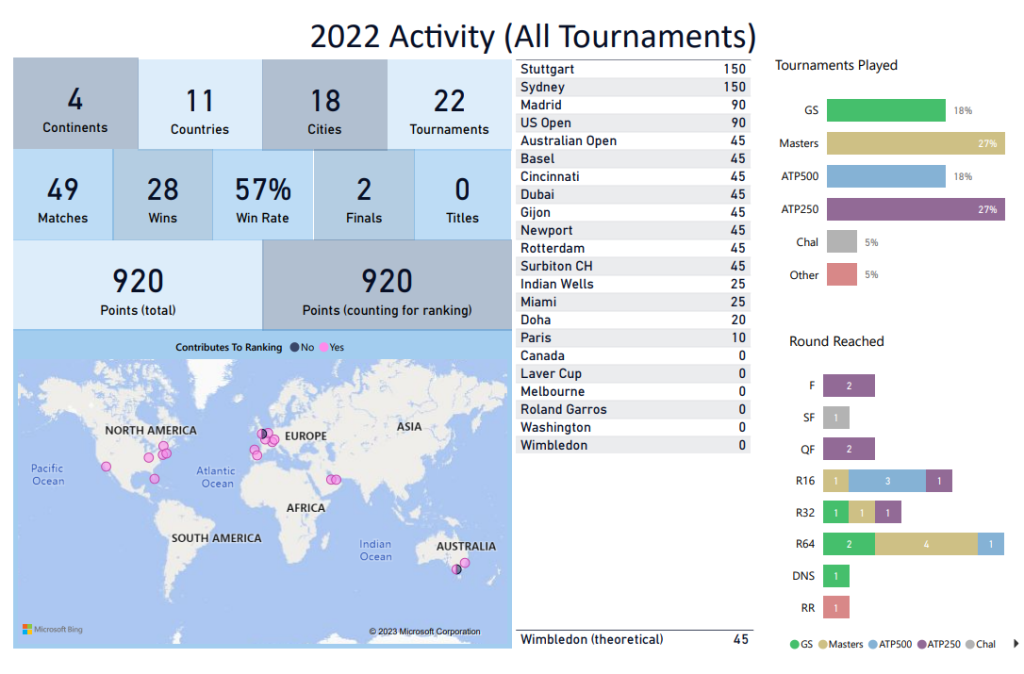Expand legend with the right arrow after Chal

pos(1017,644)
